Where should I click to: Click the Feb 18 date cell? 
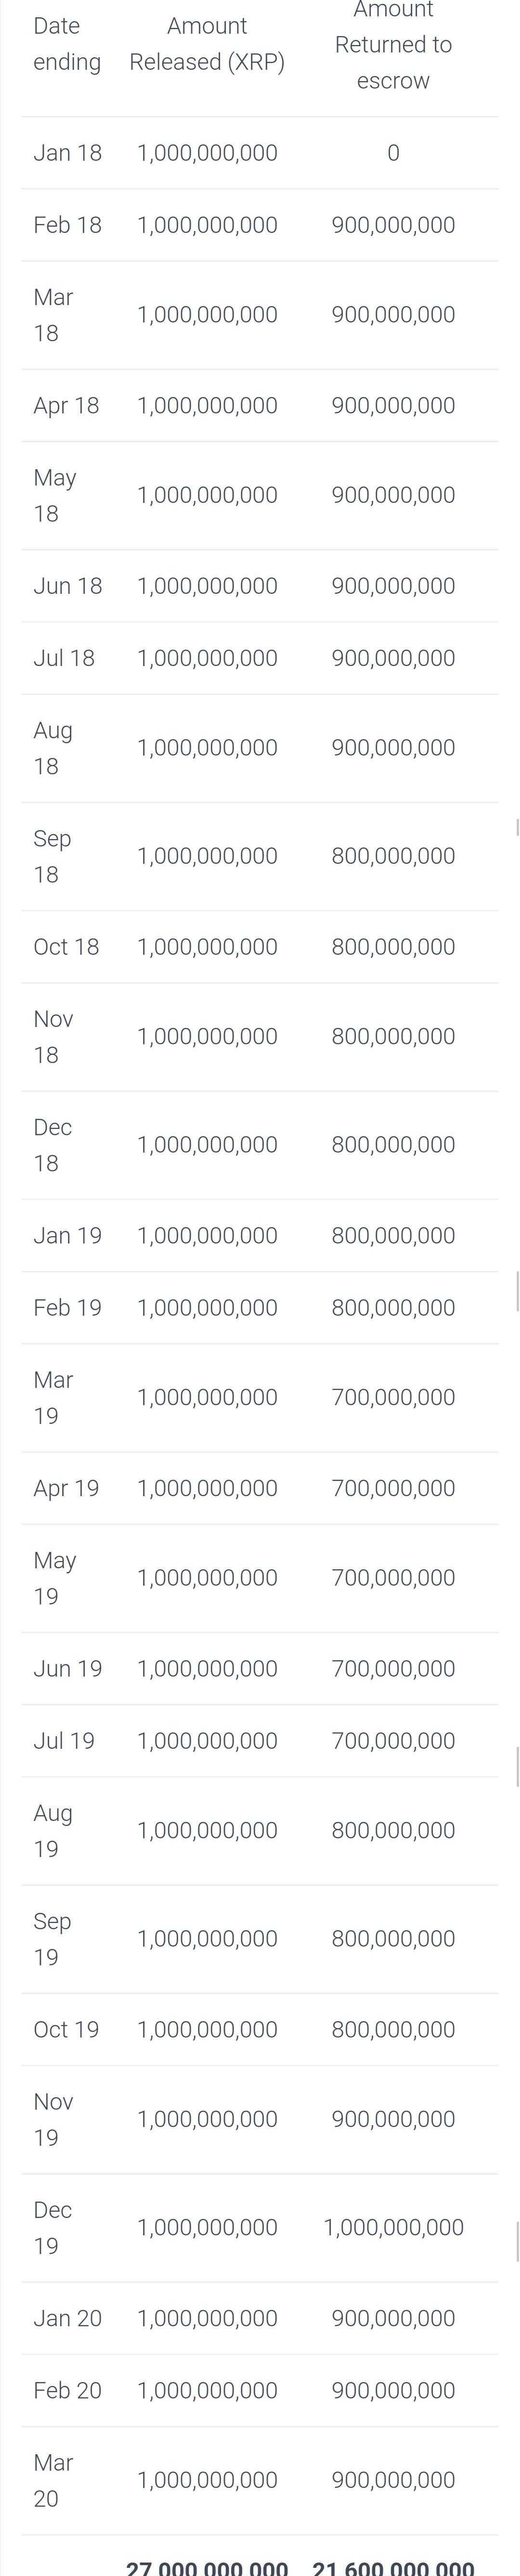pos(67,225)
